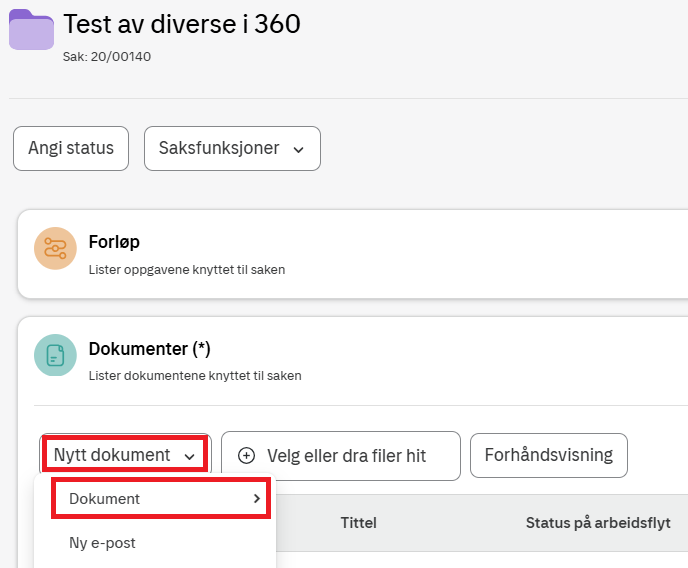The width and height of the screenshot is (688, 568).
Task: Click the orange Forløp workflow icon
Action: [x=55, y=249]
